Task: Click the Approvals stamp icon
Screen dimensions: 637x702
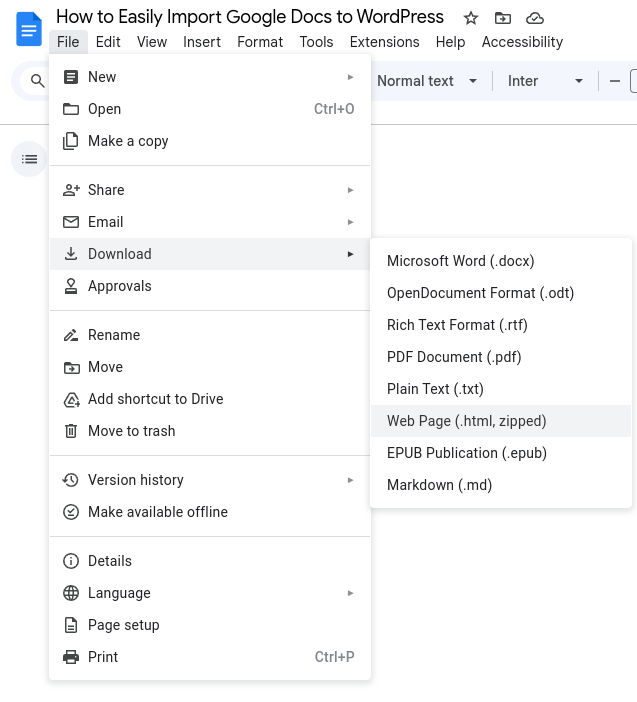Action: [71, 286]
